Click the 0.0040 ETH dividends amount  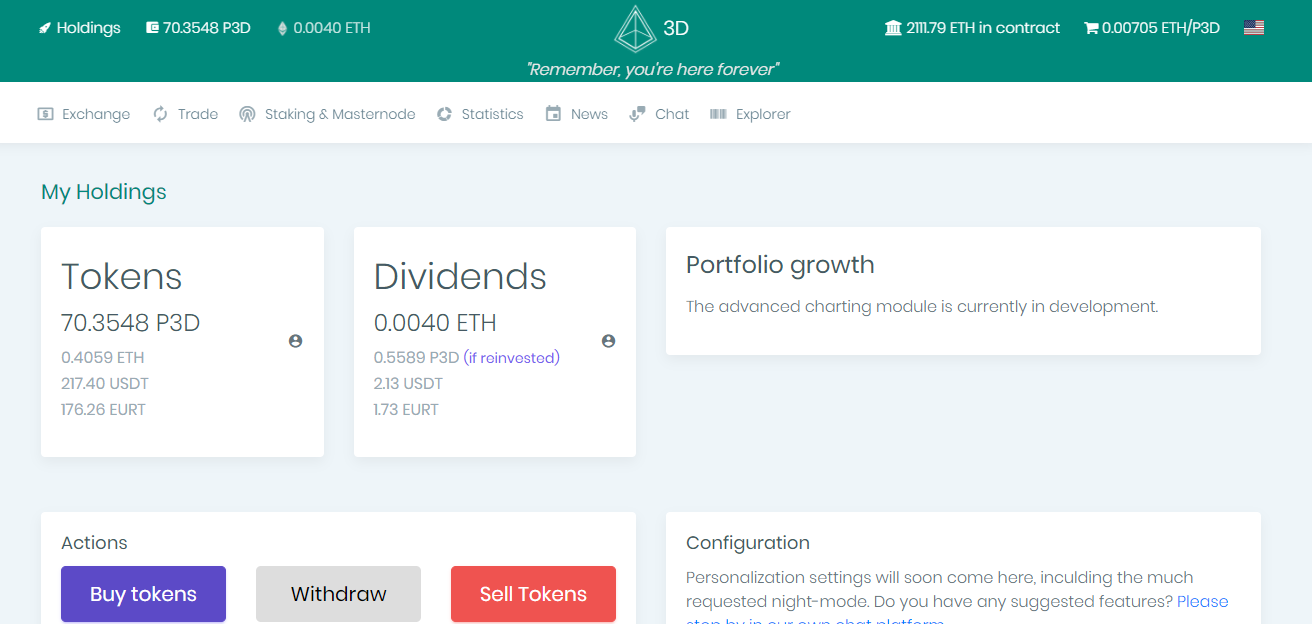click(x=435, y=323)
